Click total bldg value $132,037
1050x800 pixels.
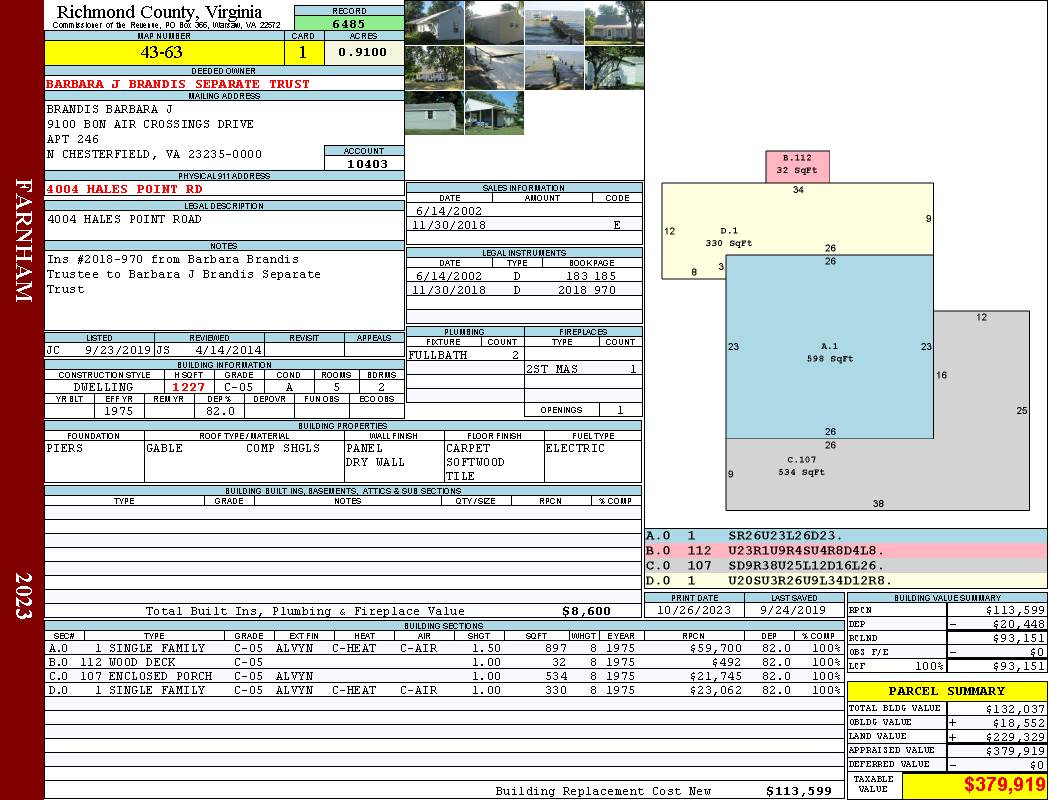(x=1015, y=709)
